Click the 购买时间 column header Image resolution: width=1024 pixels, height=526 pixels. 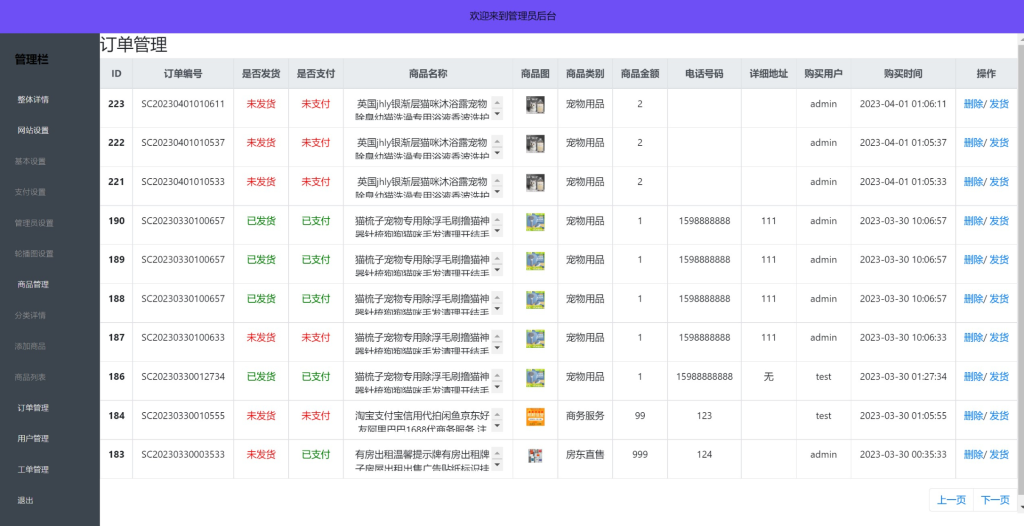(x=903, y=74)
